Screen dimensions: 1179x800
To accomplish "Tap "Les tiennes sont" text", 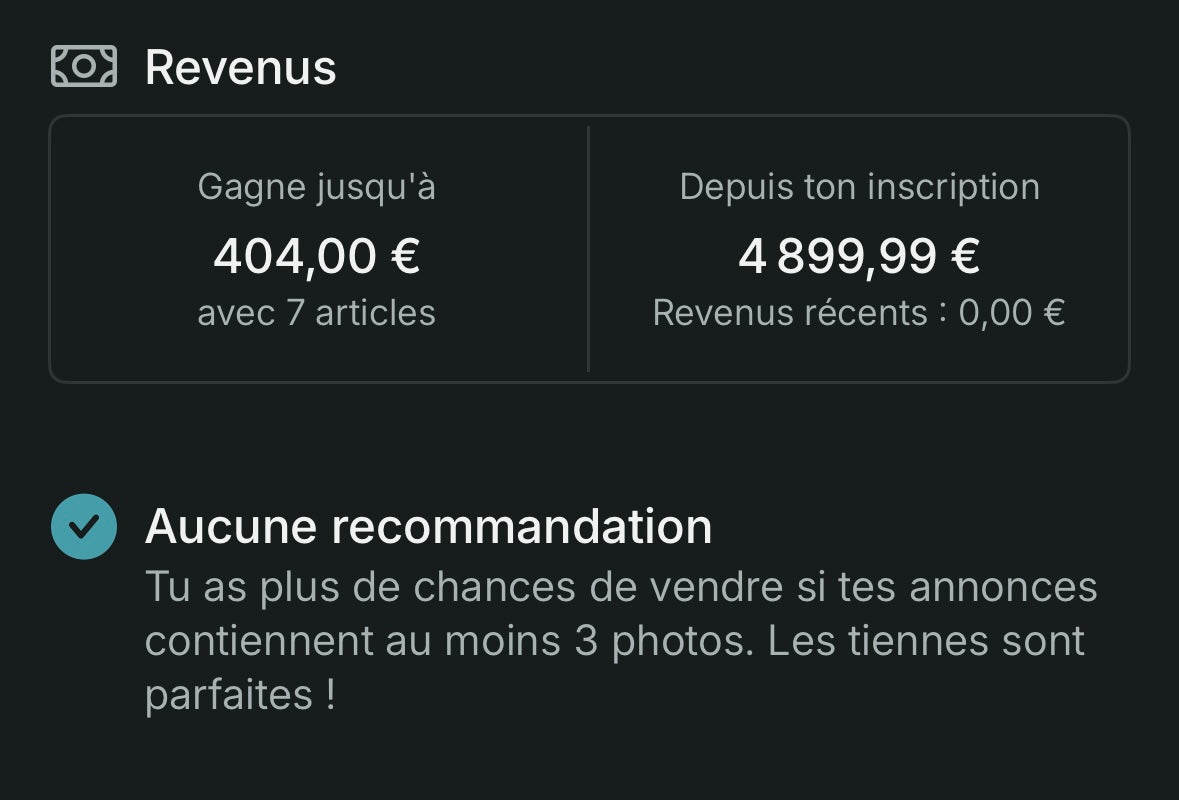I will coord(926,641).
